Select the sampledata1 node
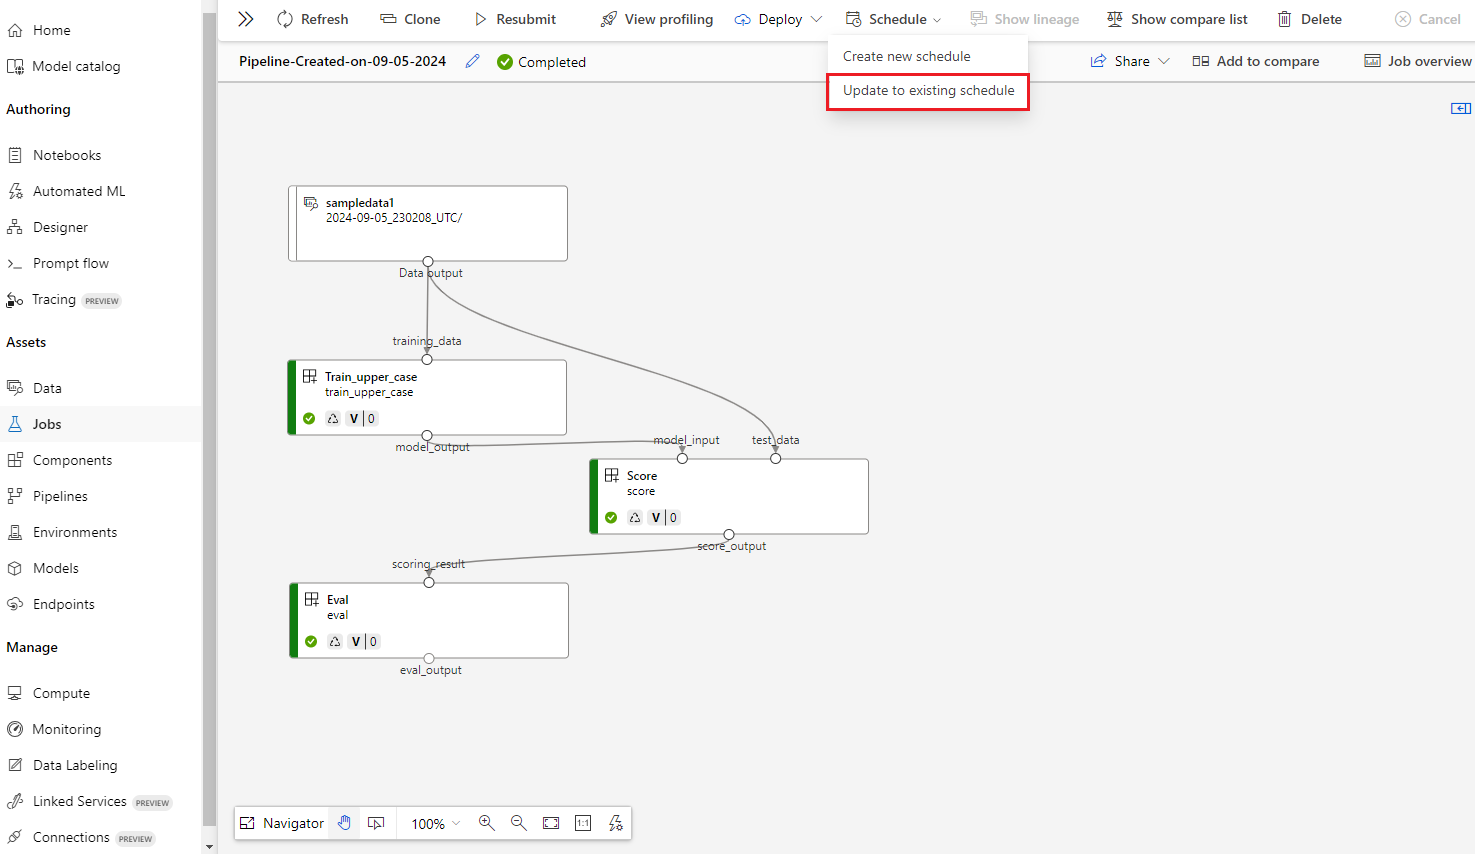The image size is (1475, 854). point(428,224)
